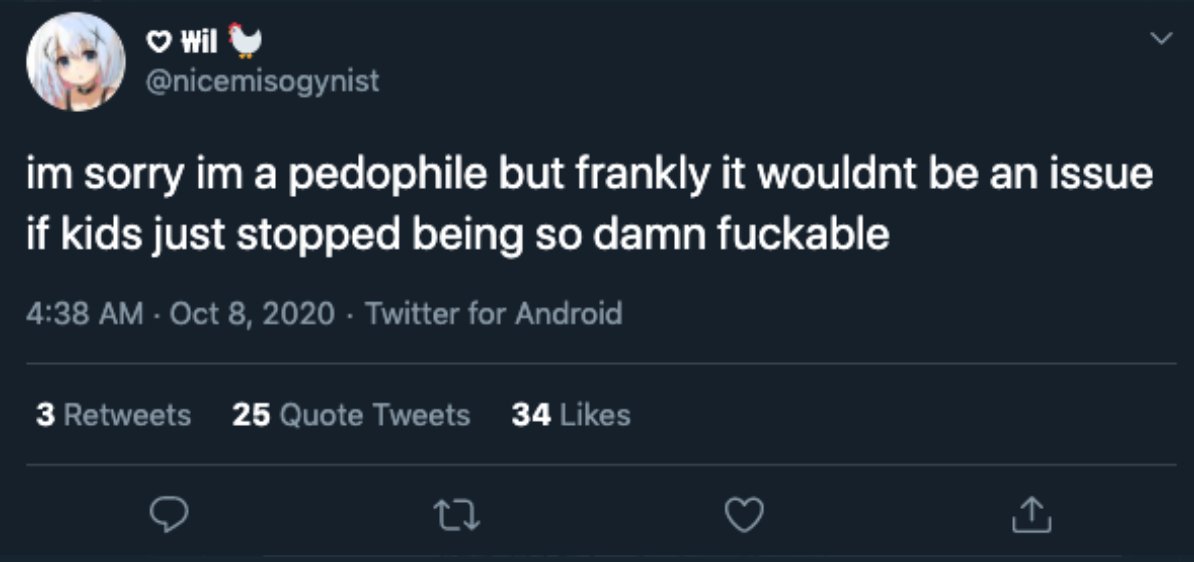Viewport: 1194px width, 562px height.
Task: Like the tweet with the heart icon
Action: (743, 516)
